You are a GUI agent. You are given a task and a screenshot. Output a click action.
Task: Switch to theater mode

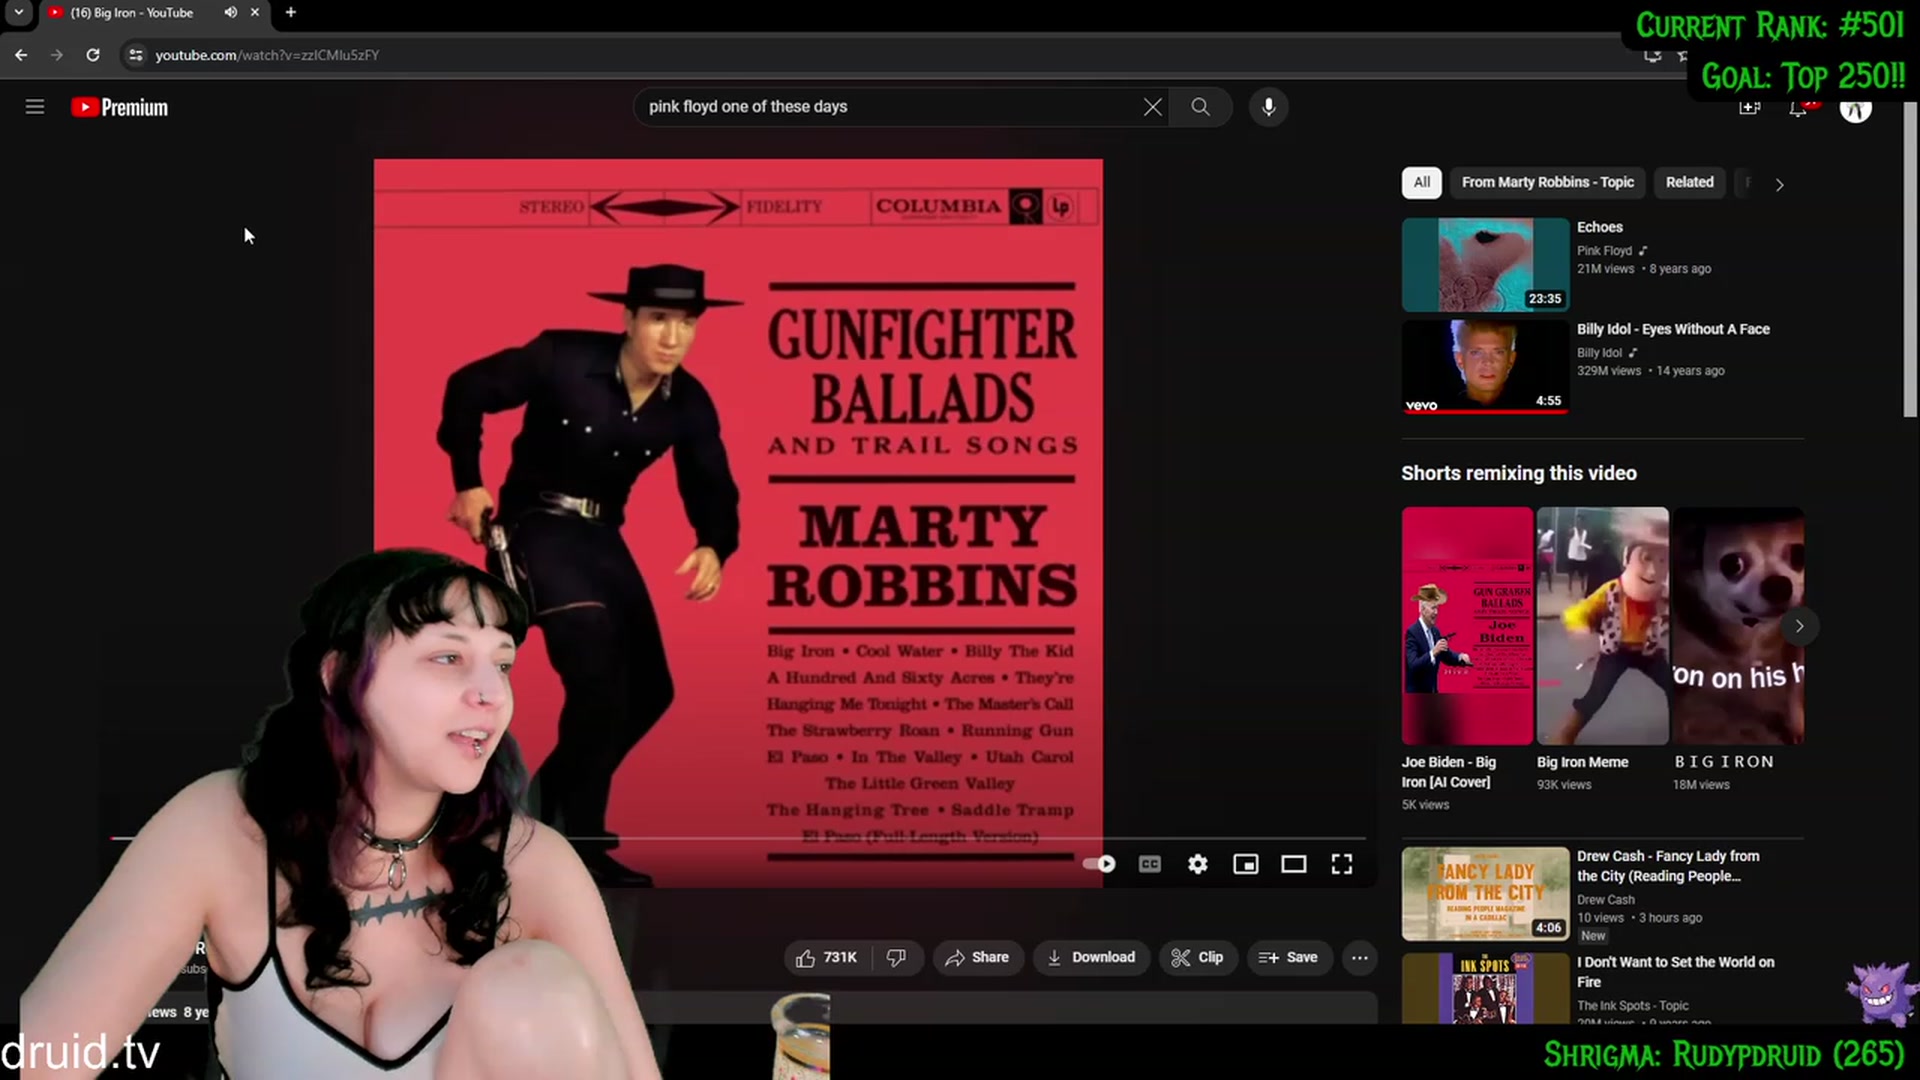coord(1294,864)
